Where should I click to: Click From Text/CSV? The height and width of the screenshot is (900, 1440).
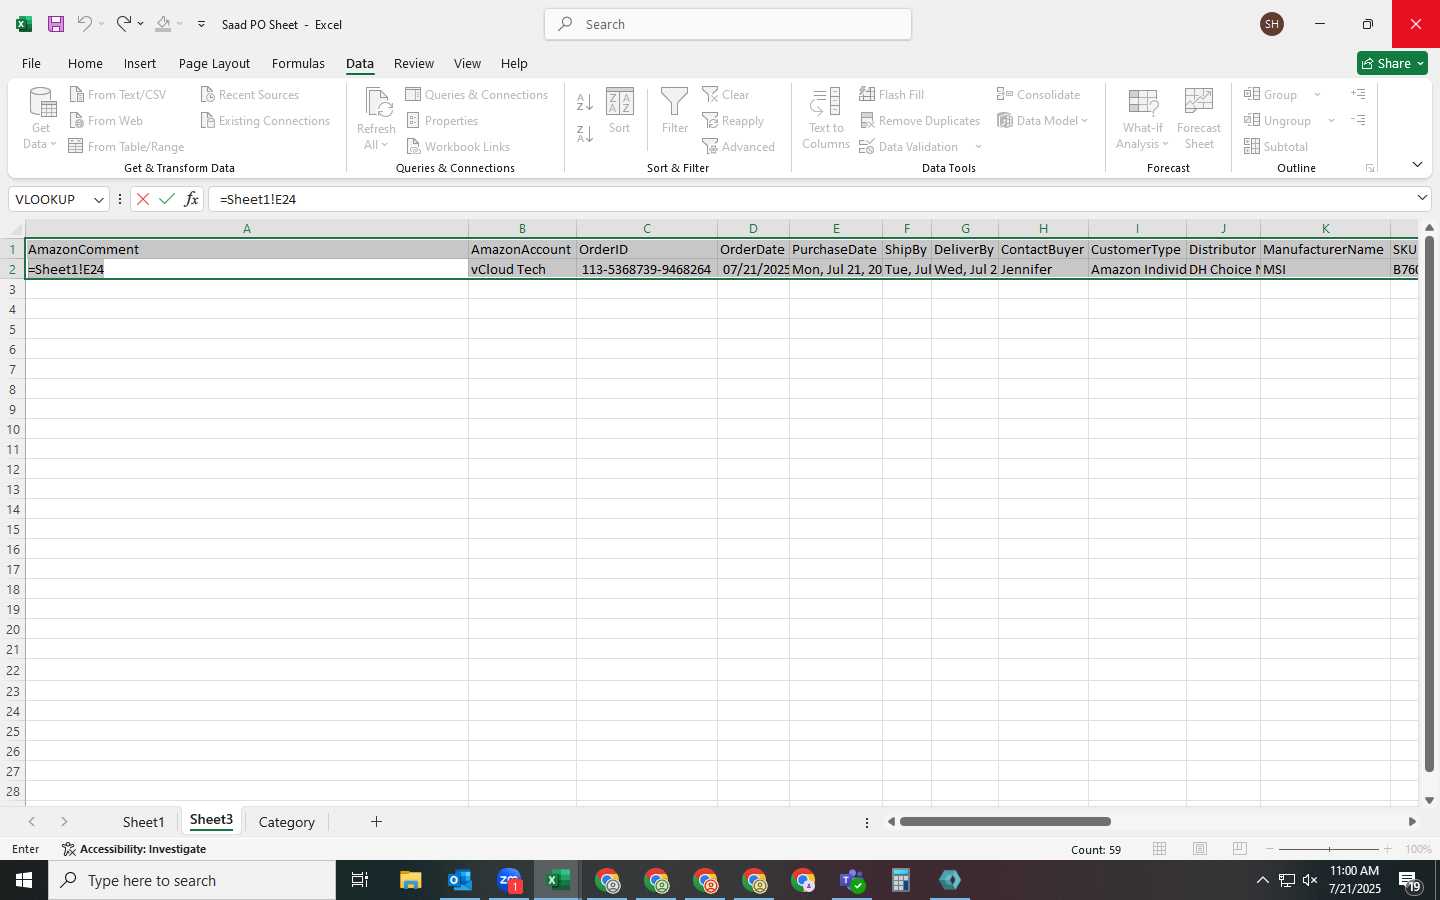click(118, 94)
